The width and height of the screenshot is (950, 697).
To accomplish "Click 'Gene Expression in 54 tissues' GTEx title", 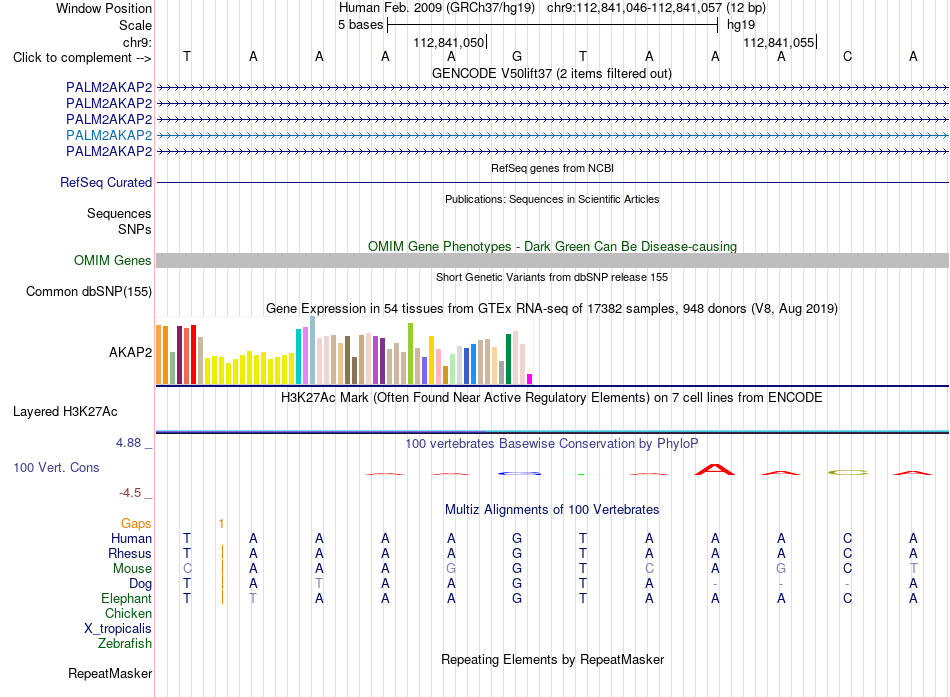I will [x=552, y=308].
